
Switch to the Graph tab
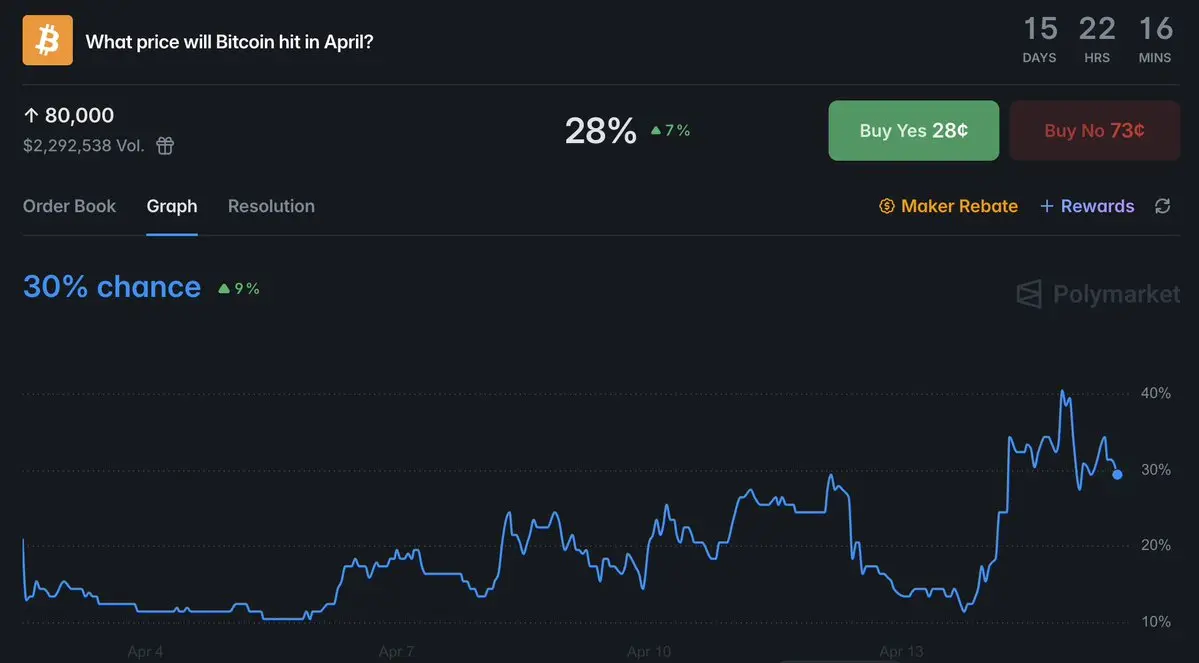(x=172, y=206)
